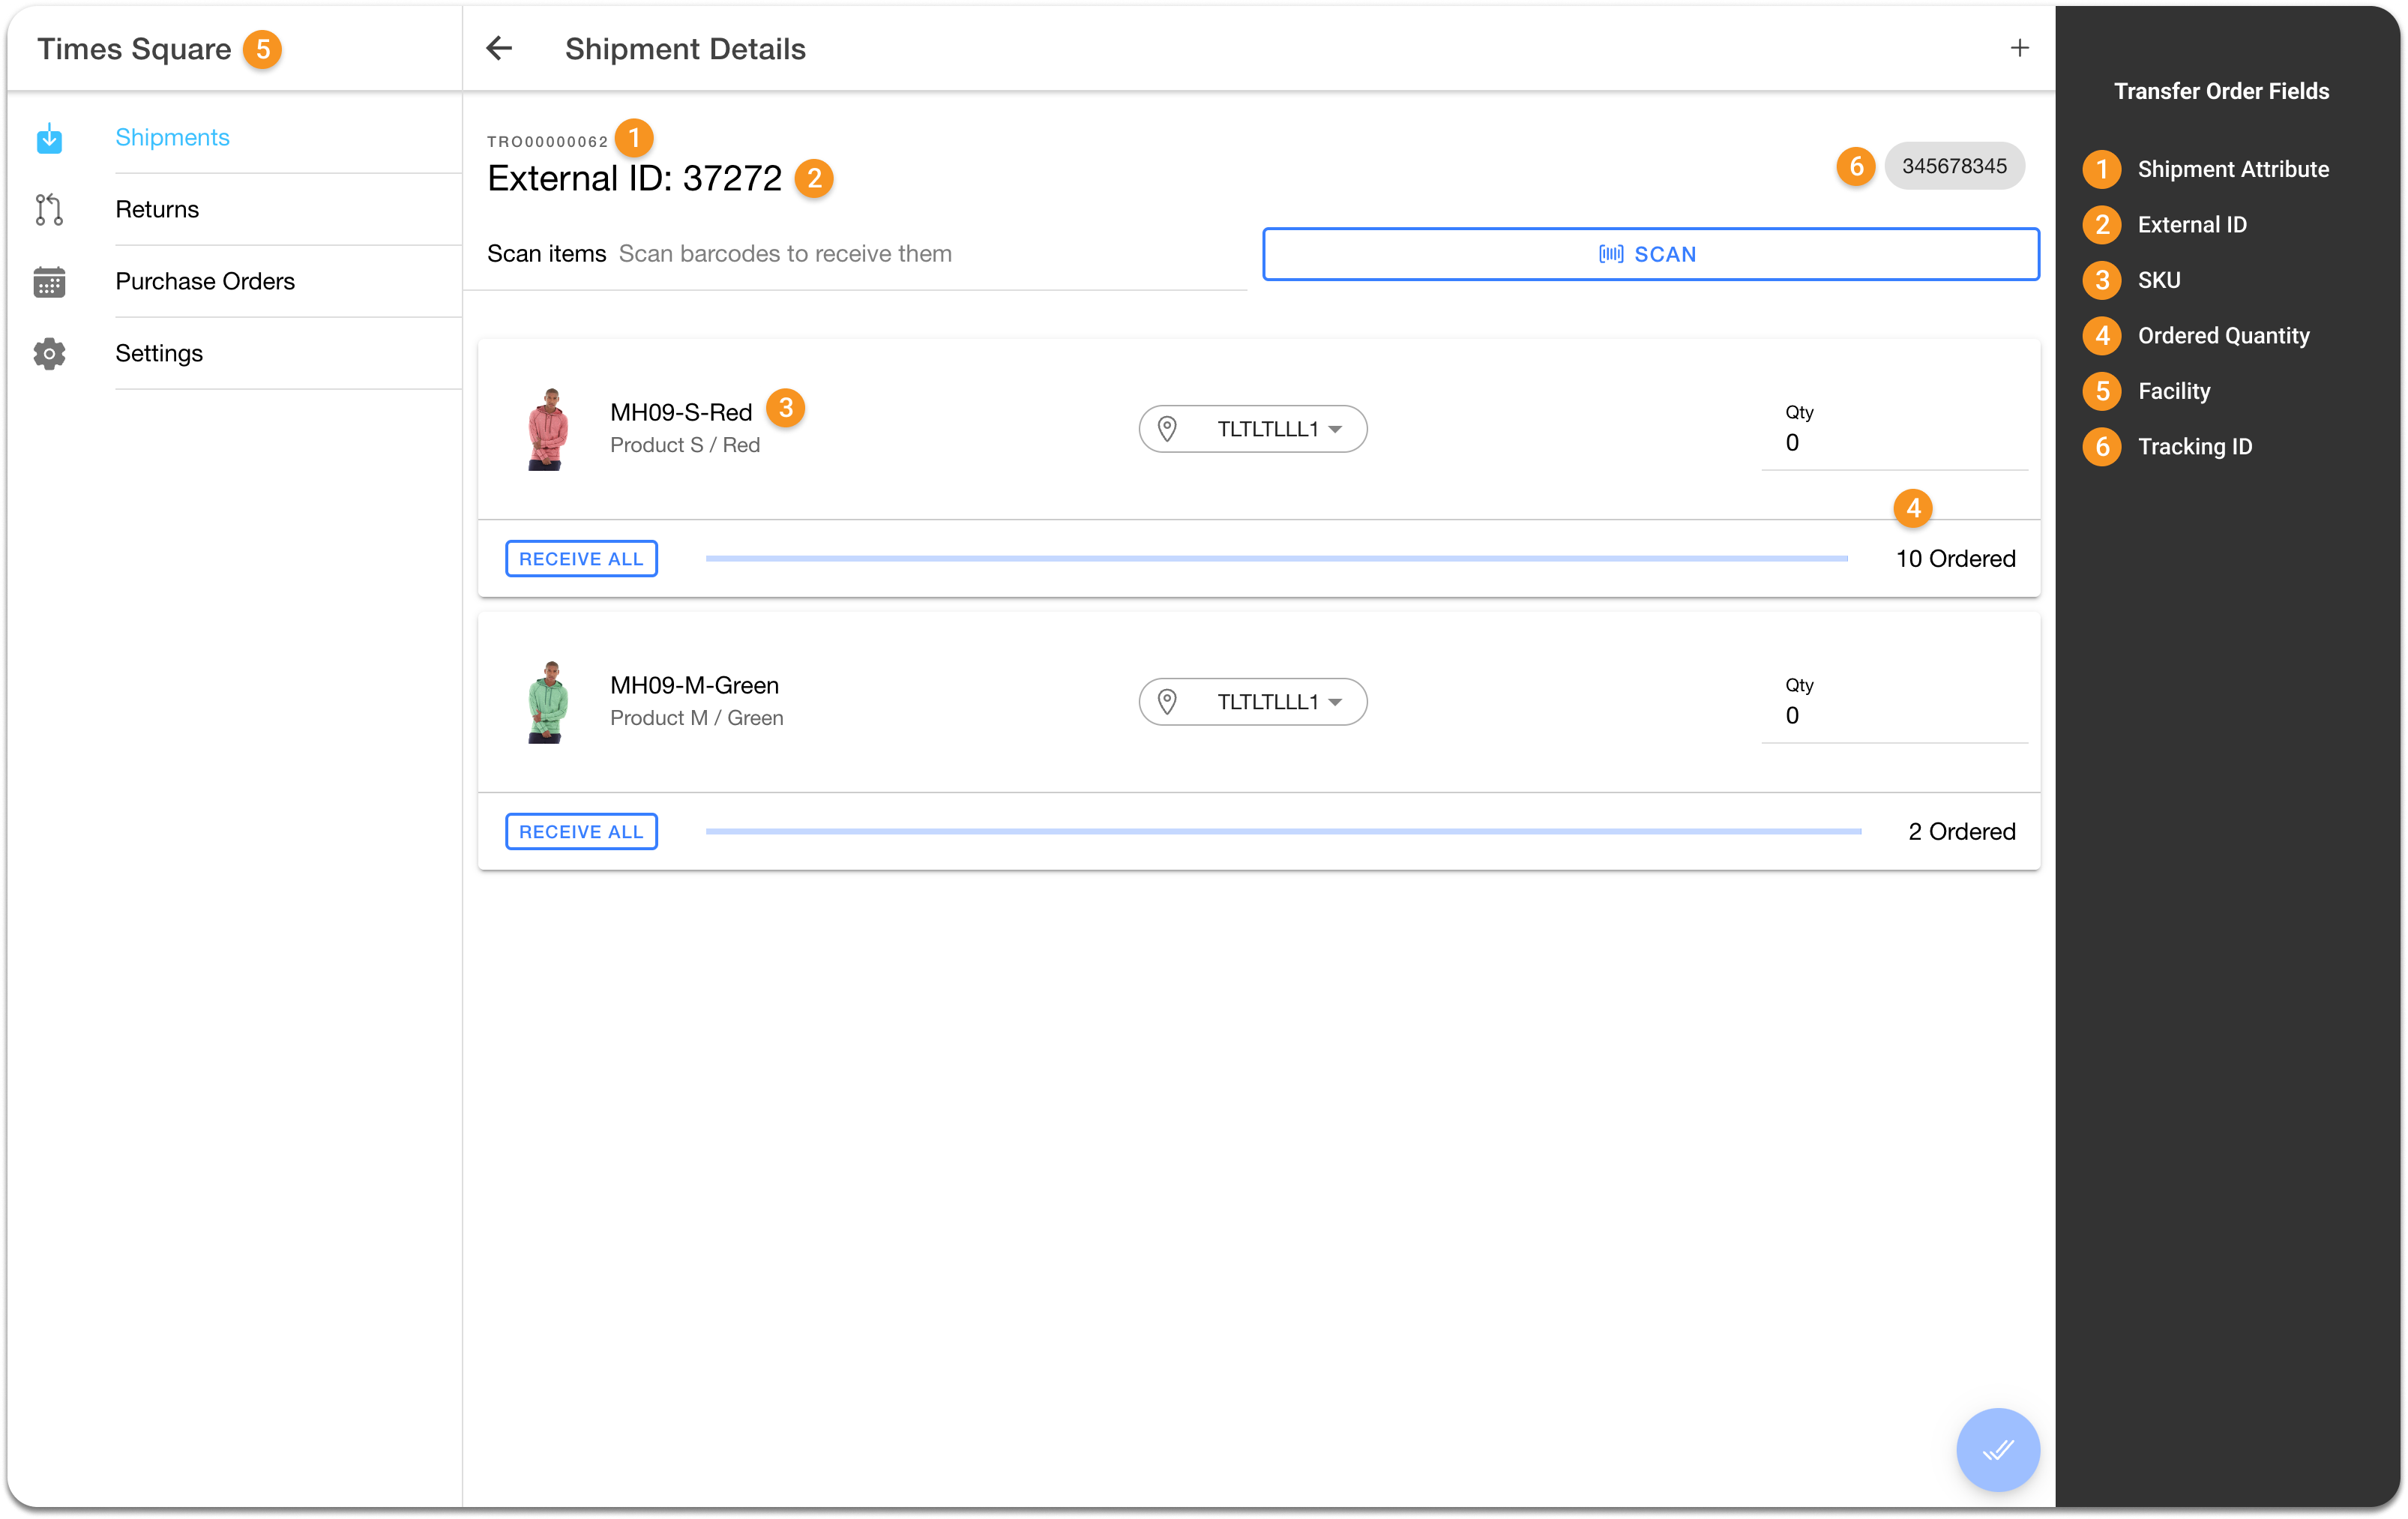2408x1519 pixels.
Task: Expand location dropdown for MH09-S-Red
Action: pyautogui.click(x=1334, y=429)
